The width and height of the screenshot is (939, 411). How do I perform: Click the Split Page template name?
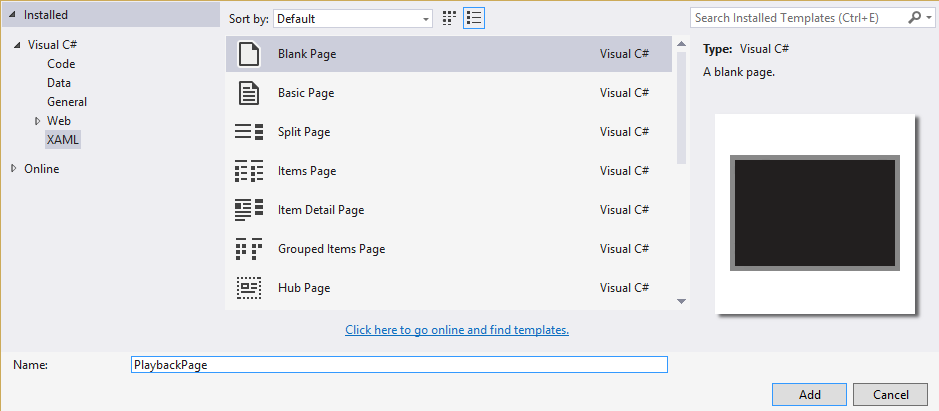coord(304,132)
